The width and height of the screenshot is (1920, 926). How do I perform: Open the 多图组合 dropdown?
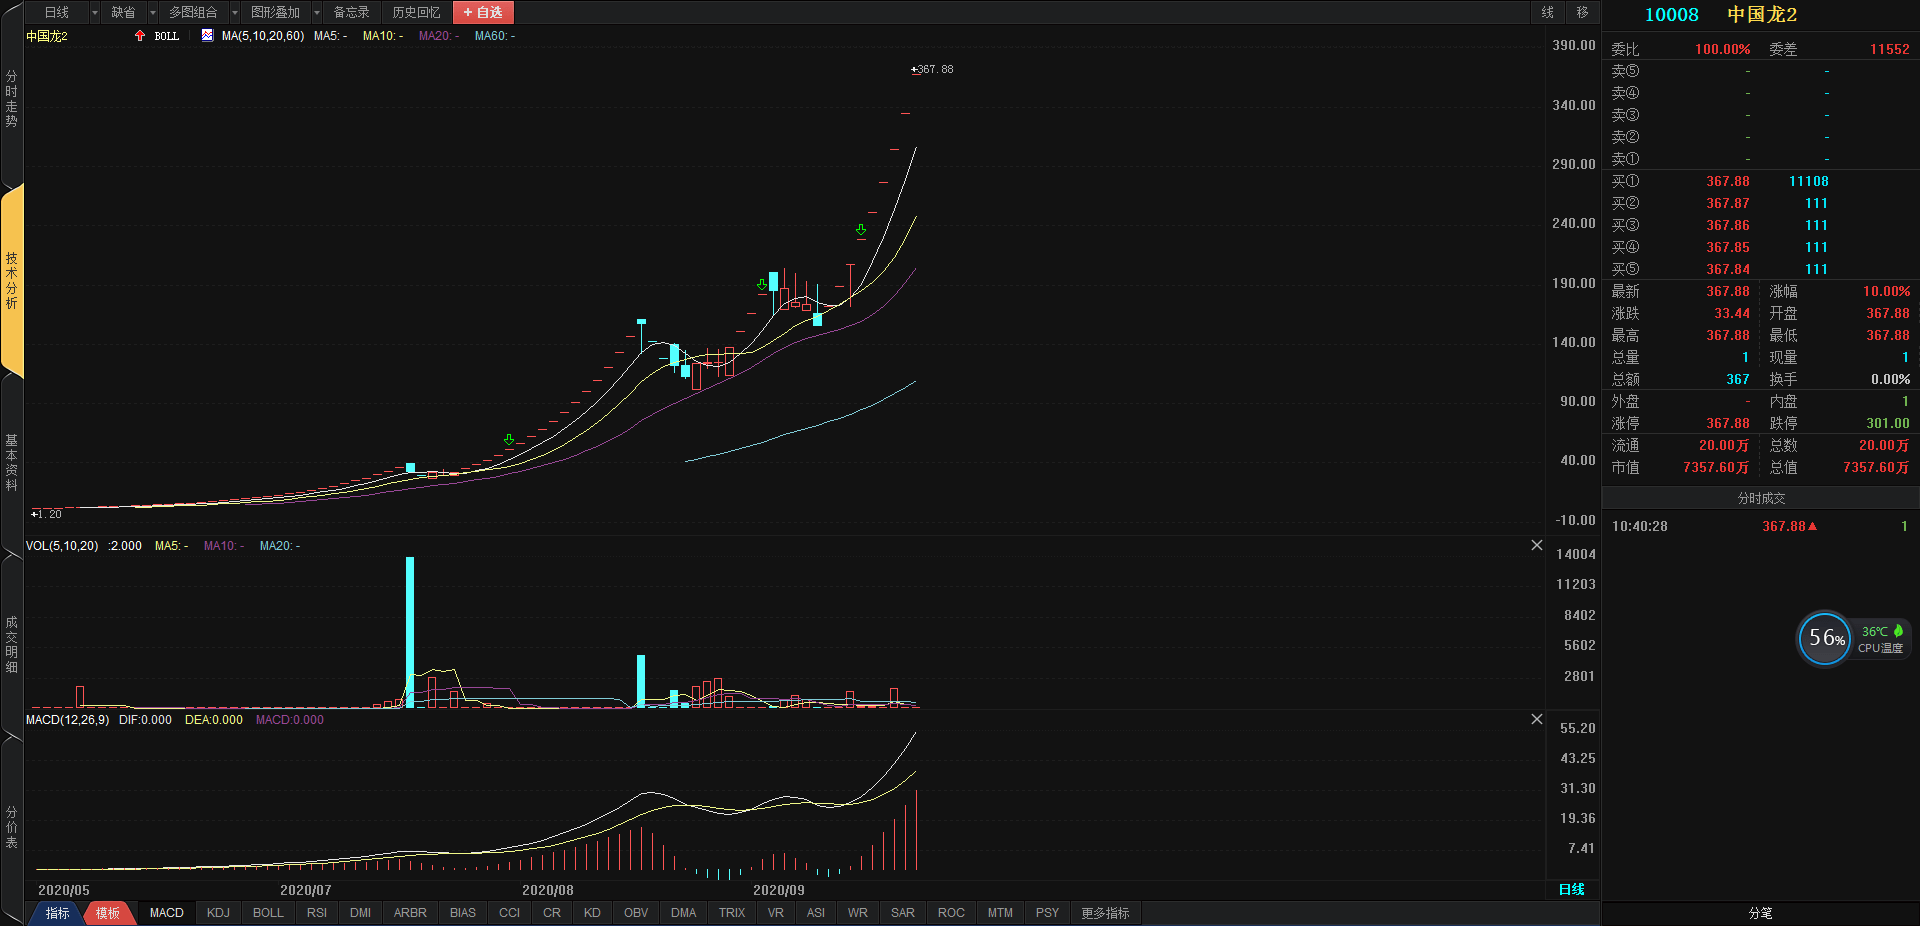(235, 12)
